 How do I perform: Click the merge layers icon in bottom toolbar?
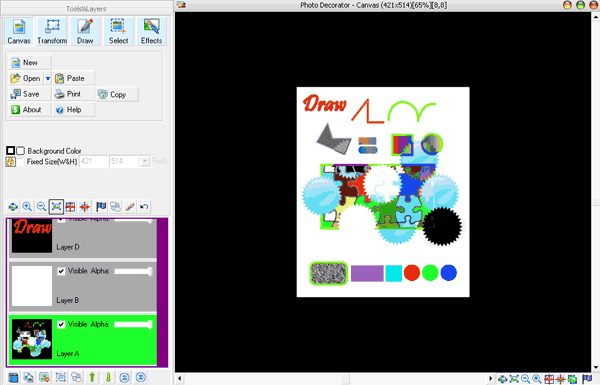point(76,378)
